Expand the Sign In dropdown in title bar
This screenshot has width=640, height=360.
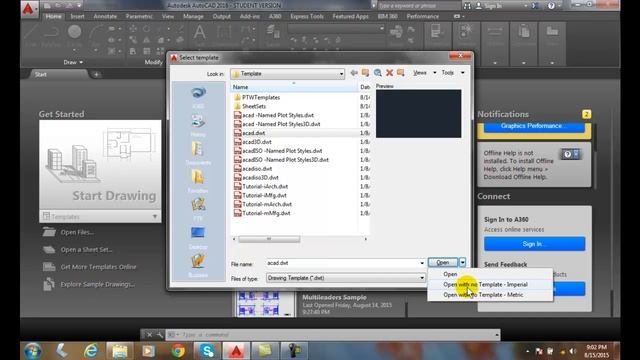click(525, 6)
